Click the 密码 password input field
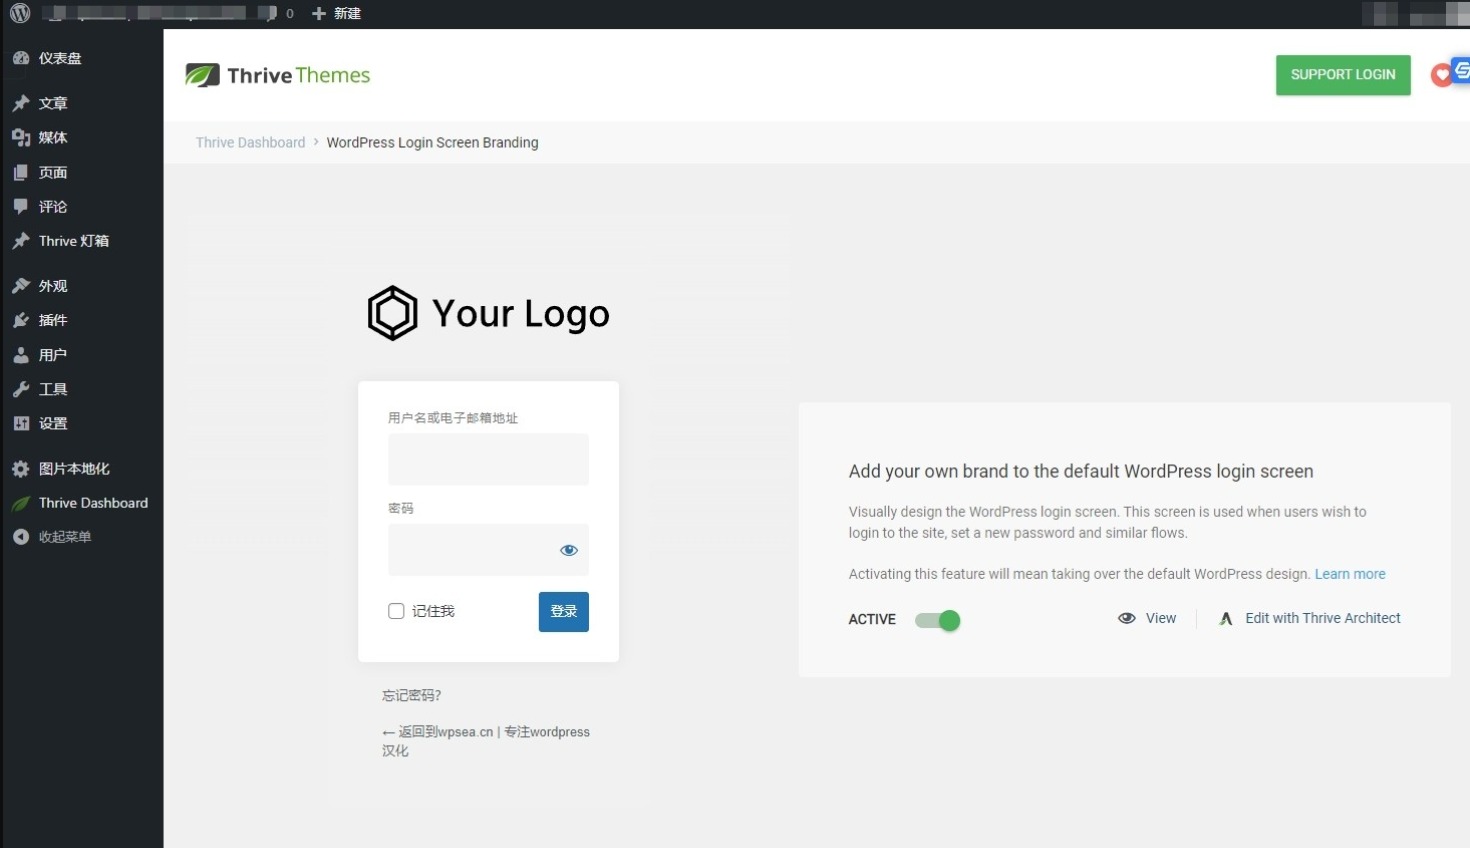 (488, 550)
